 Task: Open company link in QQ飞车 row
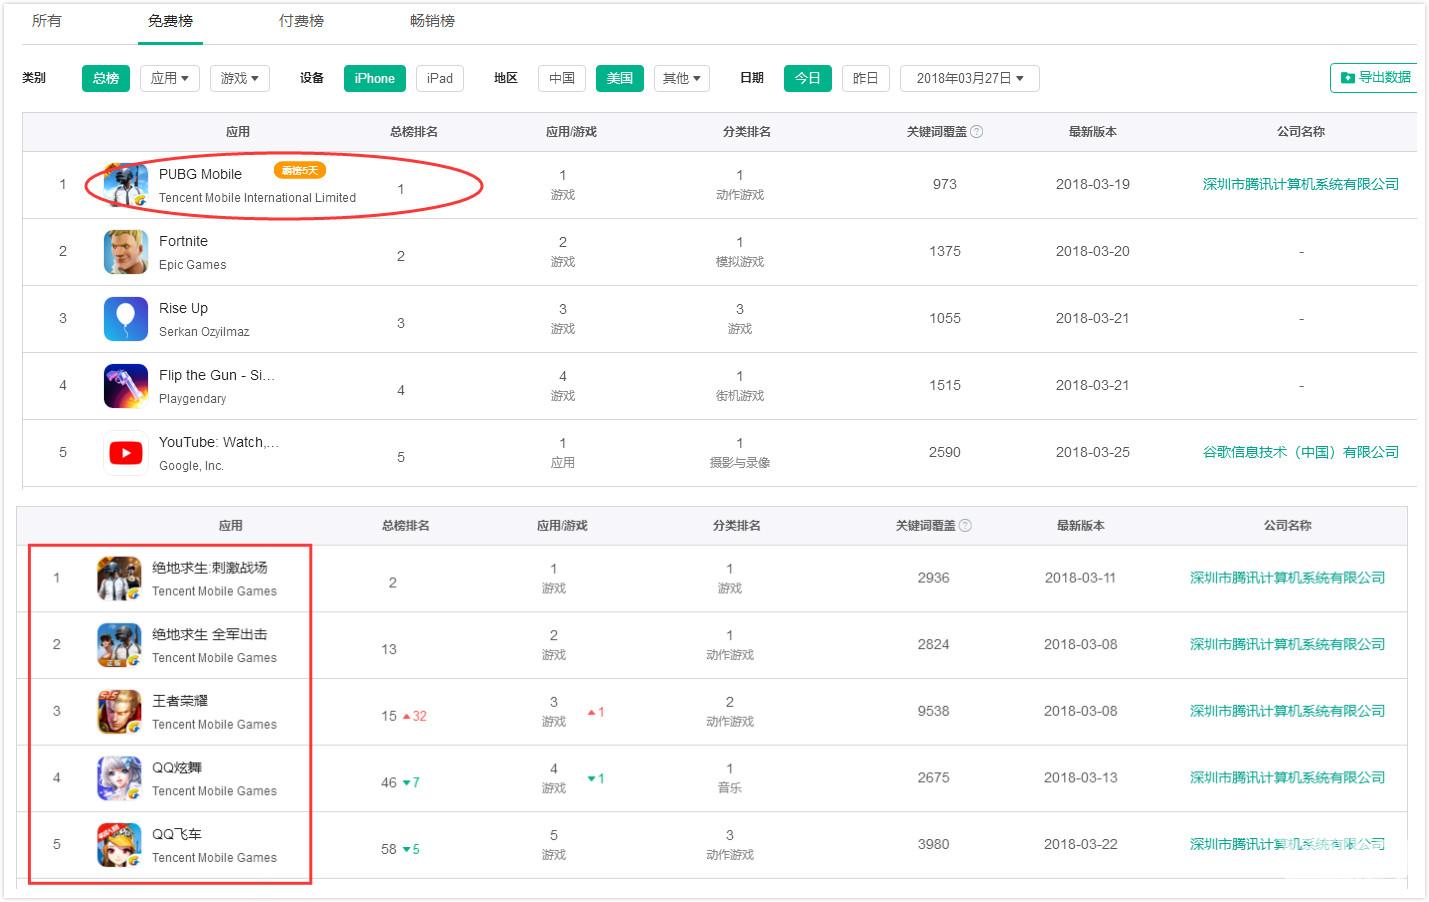click(1288, 844)
